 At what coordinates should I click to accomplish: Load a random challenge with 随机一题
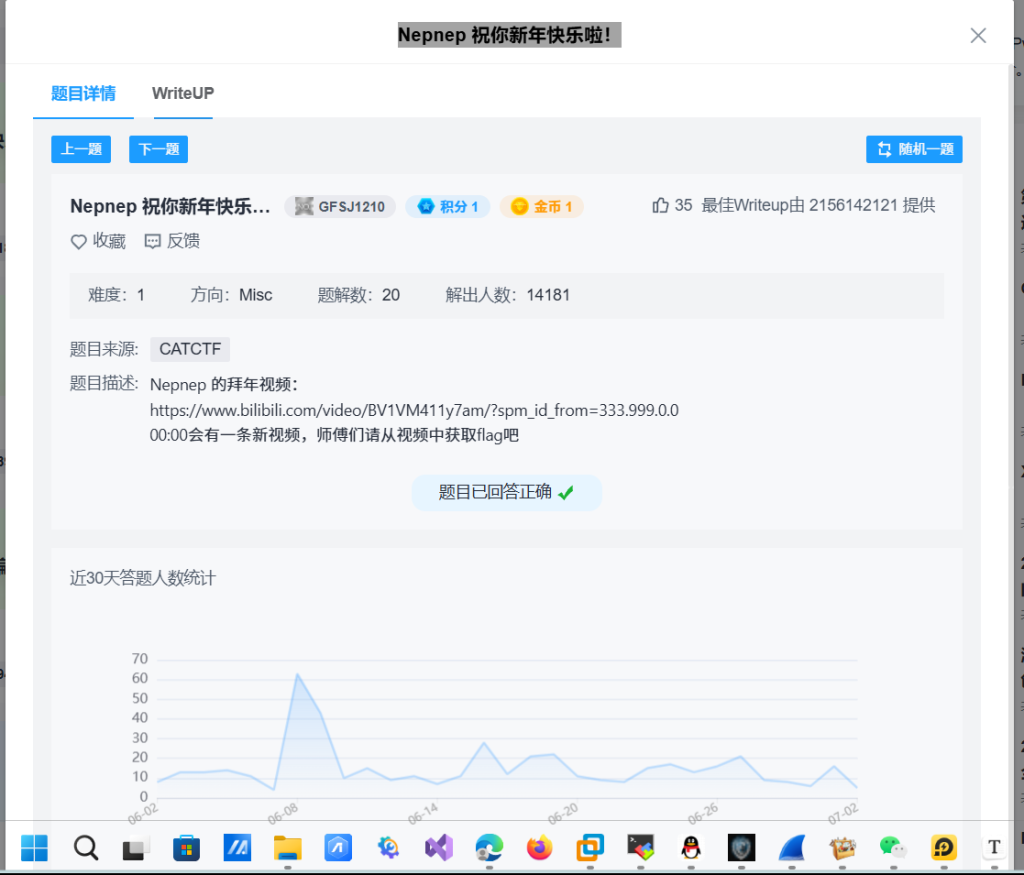pyautogui.click(x=914, y=149)
